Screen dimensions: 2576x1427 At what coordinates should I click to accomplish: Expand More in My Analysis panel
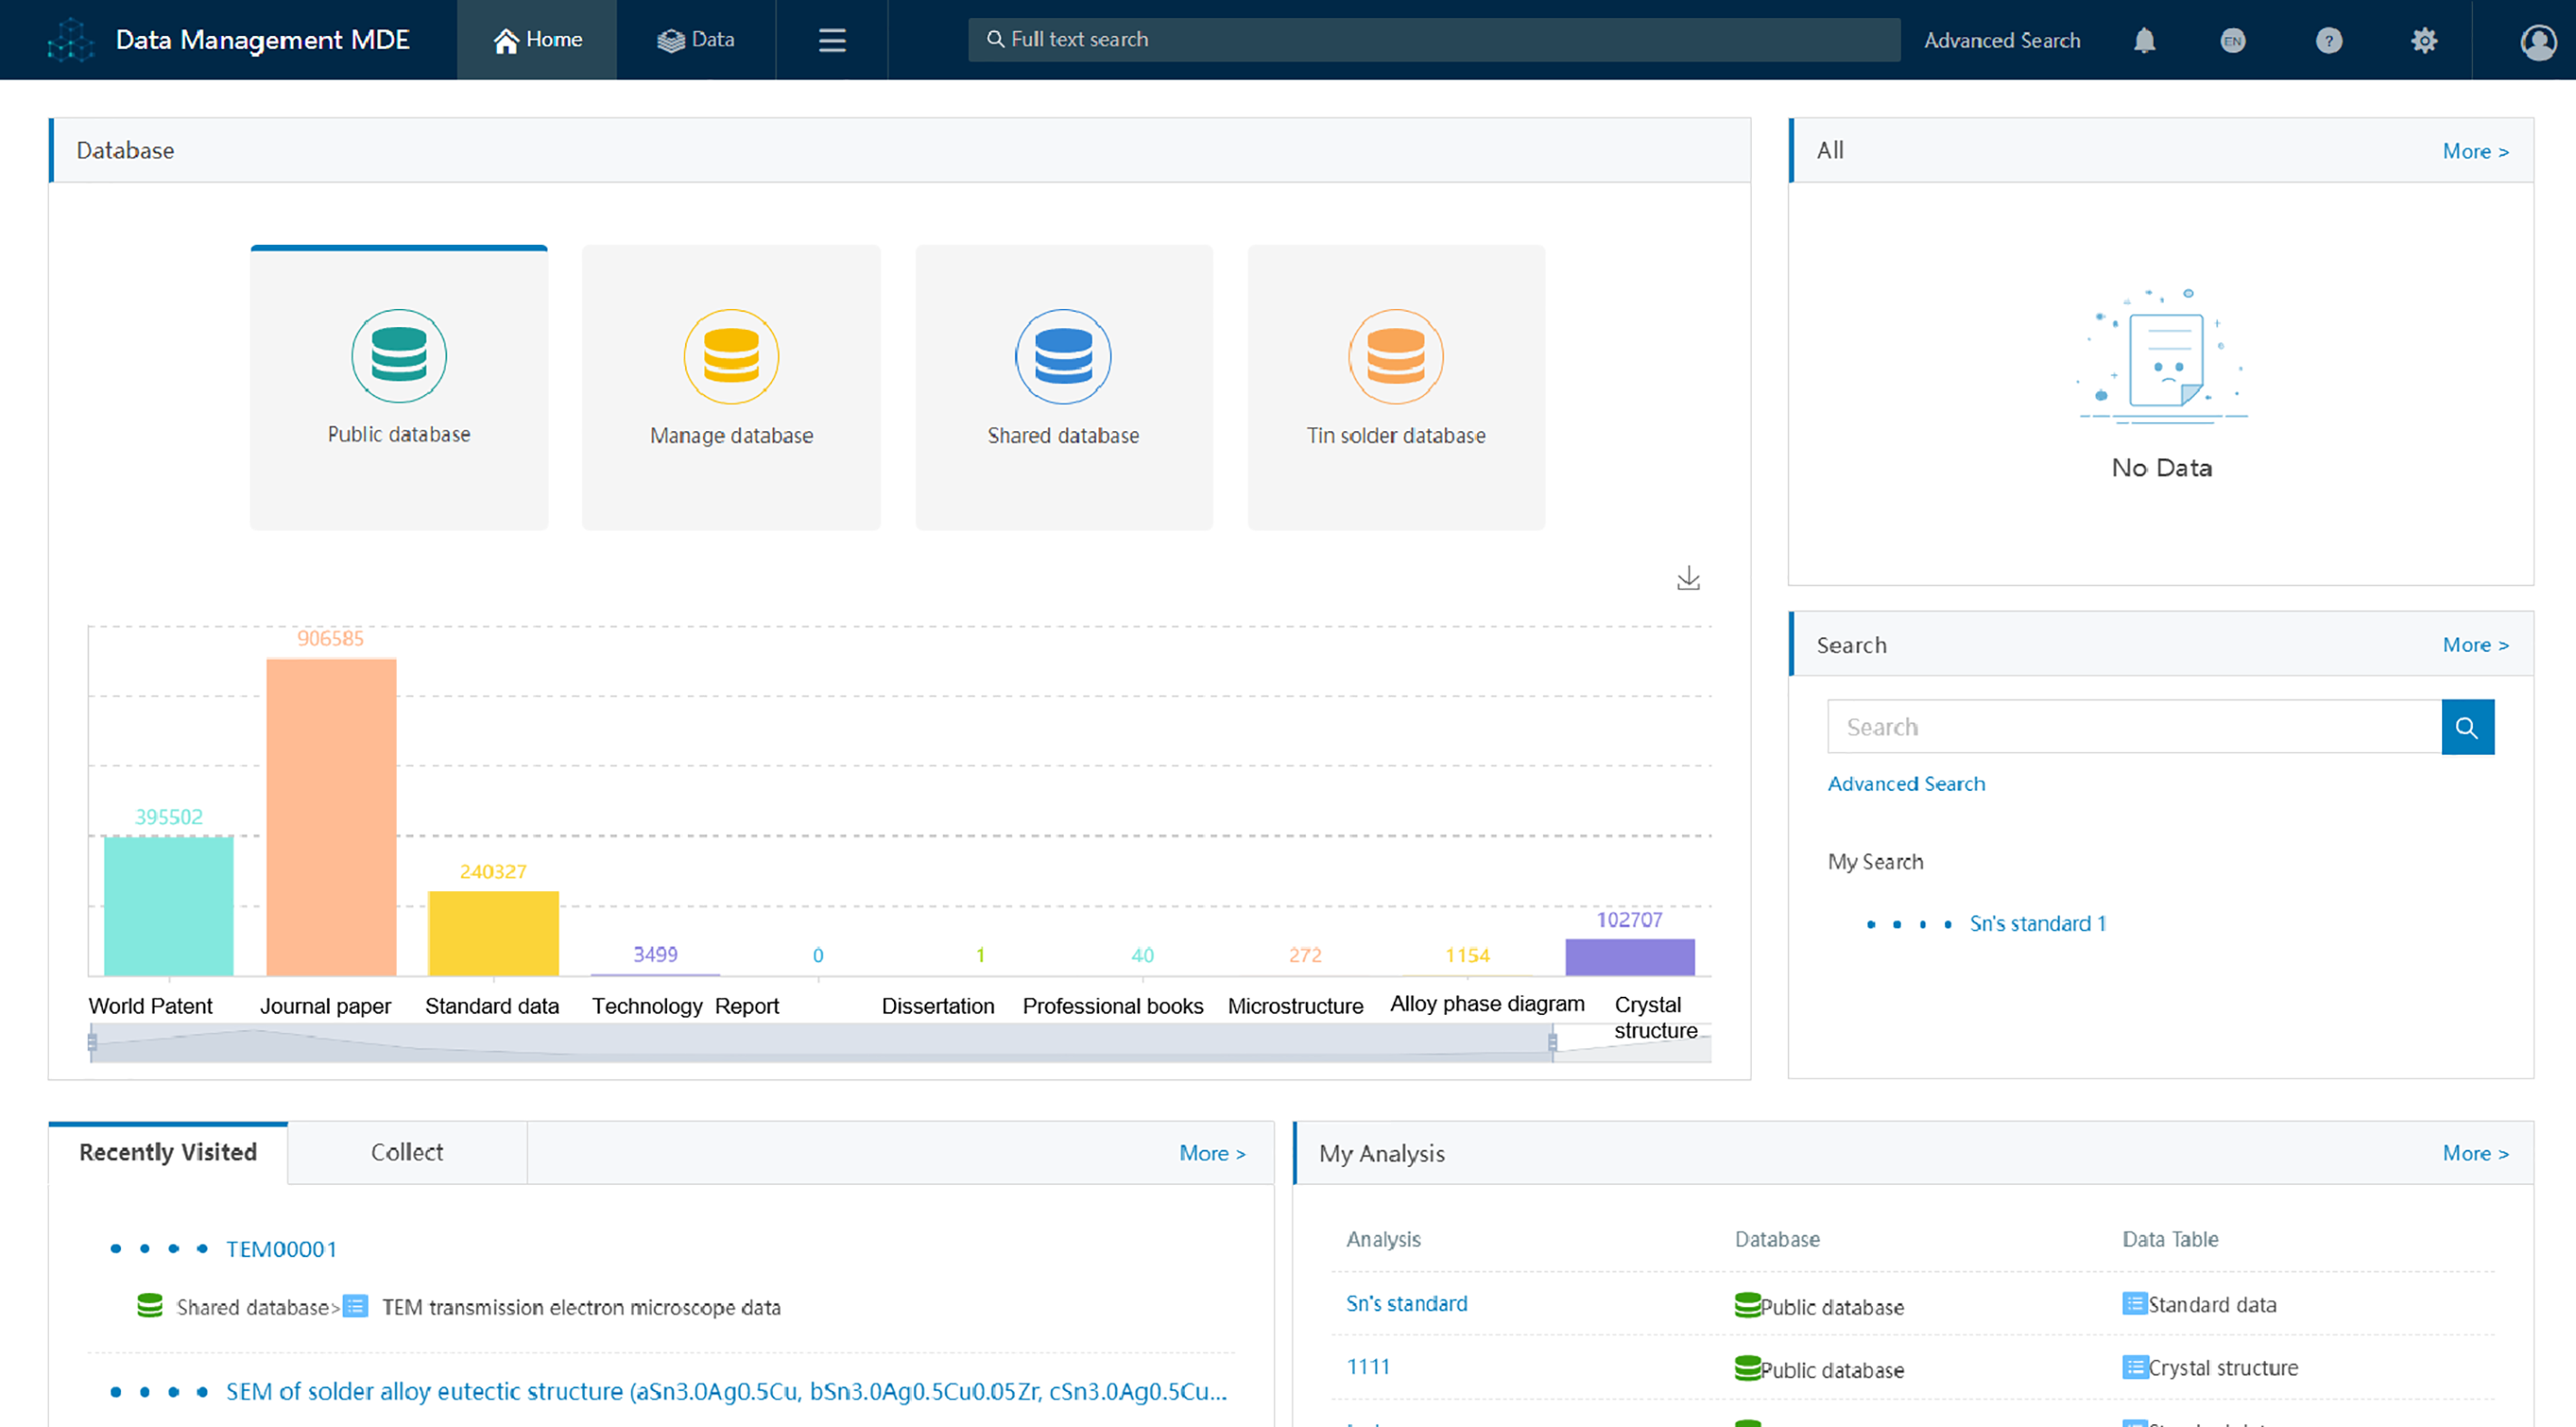click(2474, 1153)
